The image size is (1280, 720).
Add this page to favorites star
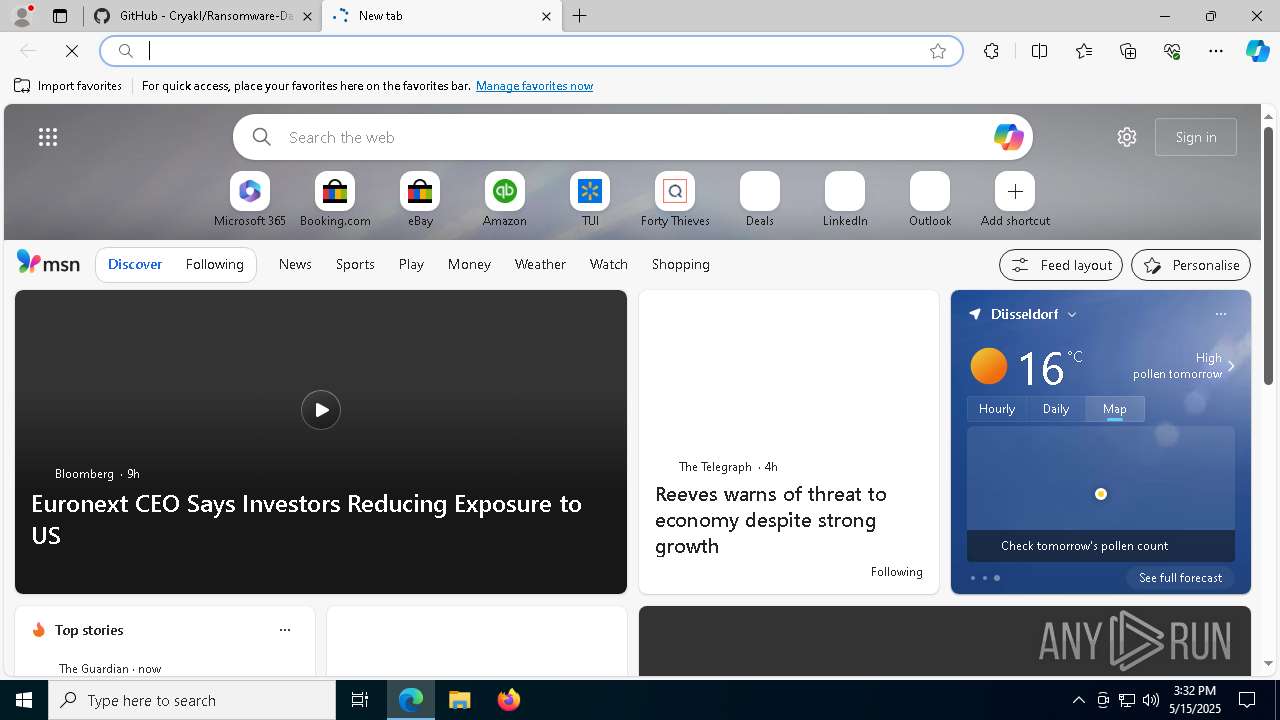coord(938,51)
